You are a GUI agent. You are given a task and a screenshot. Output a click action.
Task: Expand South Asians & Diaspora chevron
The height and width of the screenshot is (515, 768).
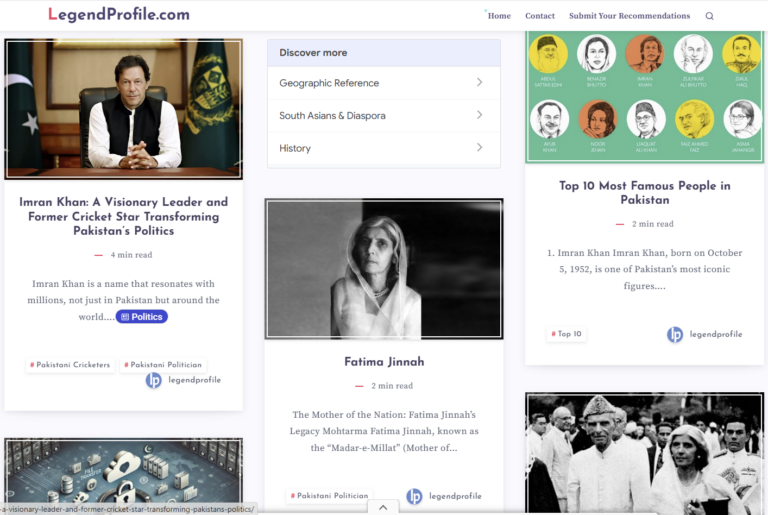pyautogui.click(x=480, y=115)
